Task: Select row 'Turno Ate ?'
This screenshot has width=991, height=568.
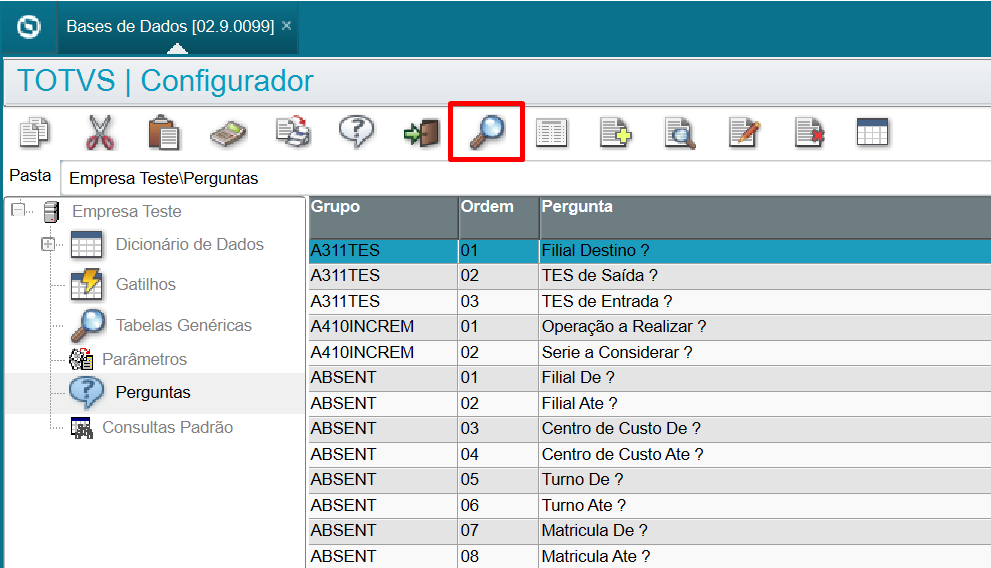Action: [650, 505]
